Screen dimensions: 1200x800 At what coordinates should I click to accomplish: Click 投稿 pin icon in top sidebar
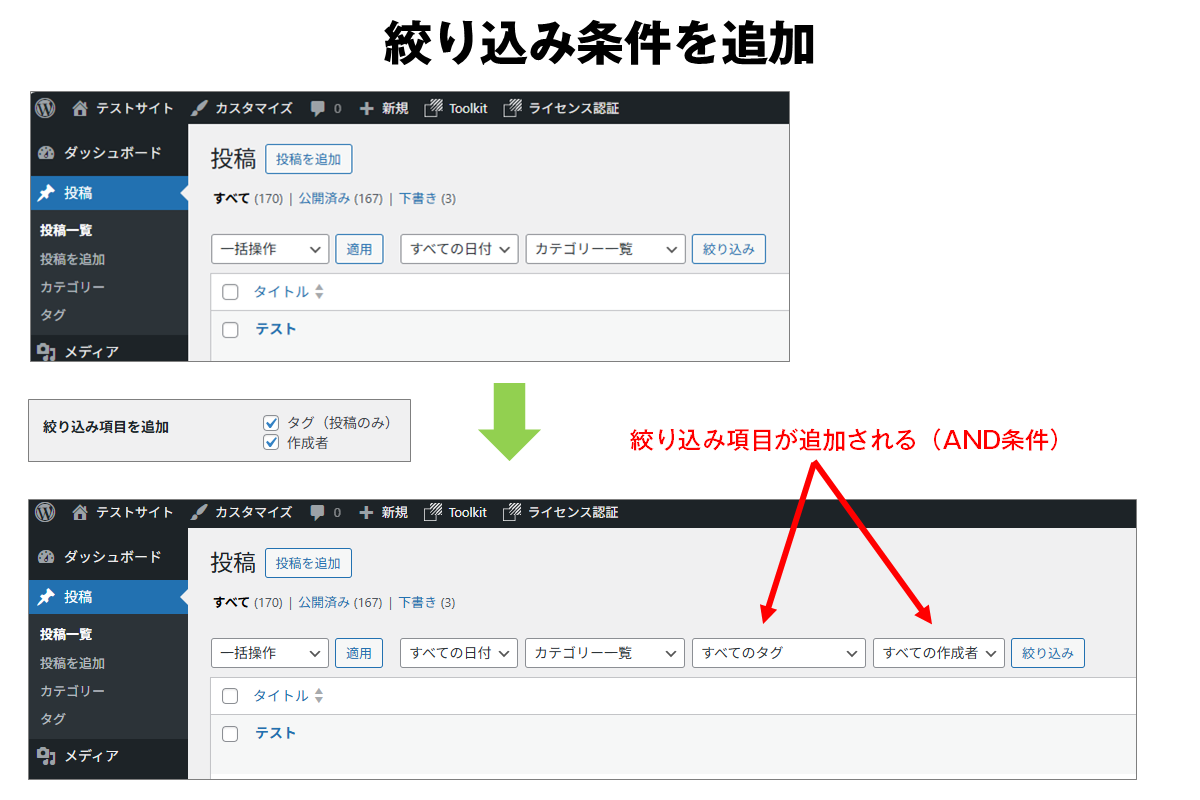(46, 193)
